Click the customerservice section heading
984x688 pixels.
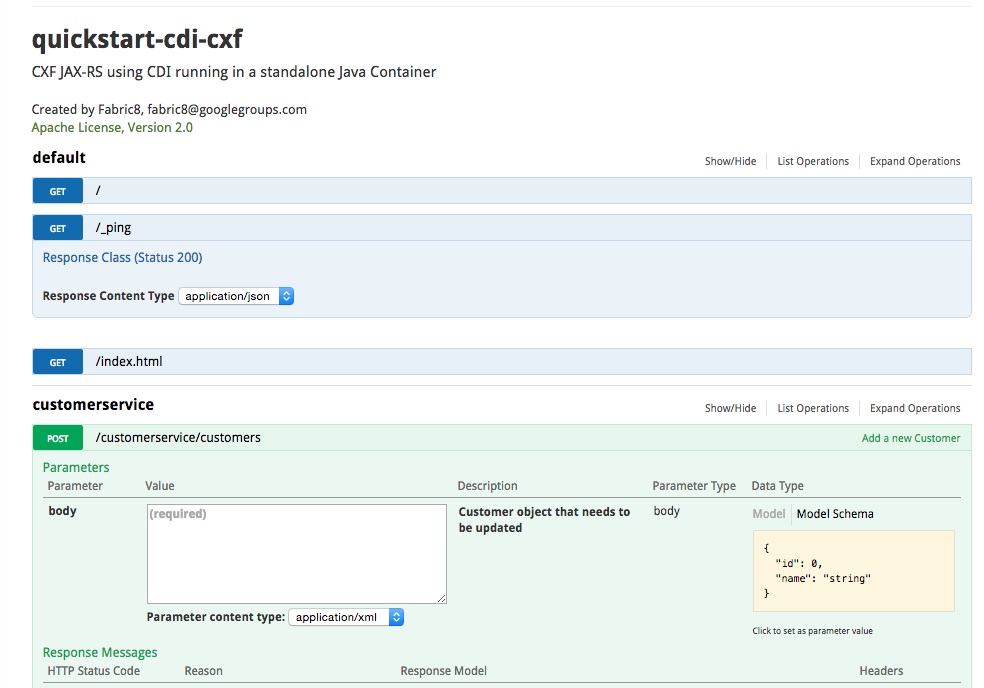pyautogui.click(x=93, y=405)
